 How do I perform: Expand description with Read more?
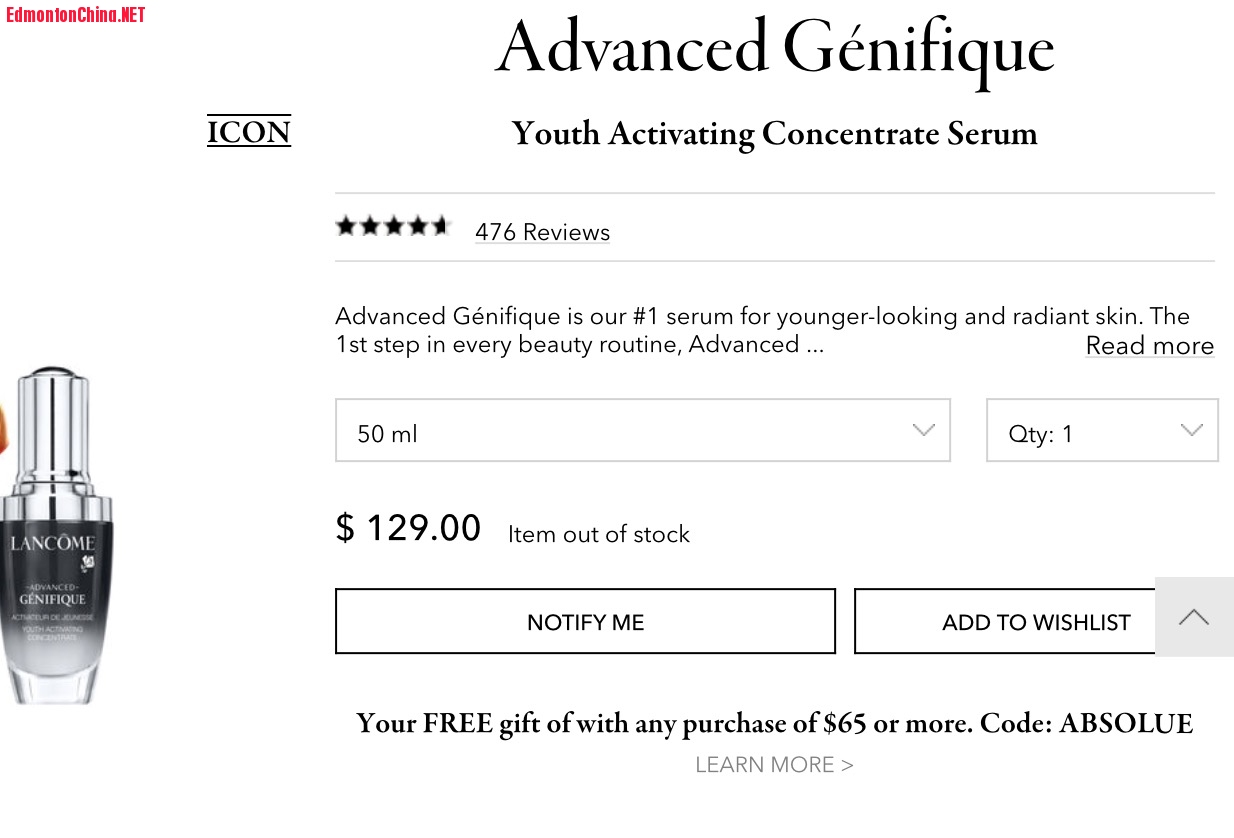point(1149,346)
